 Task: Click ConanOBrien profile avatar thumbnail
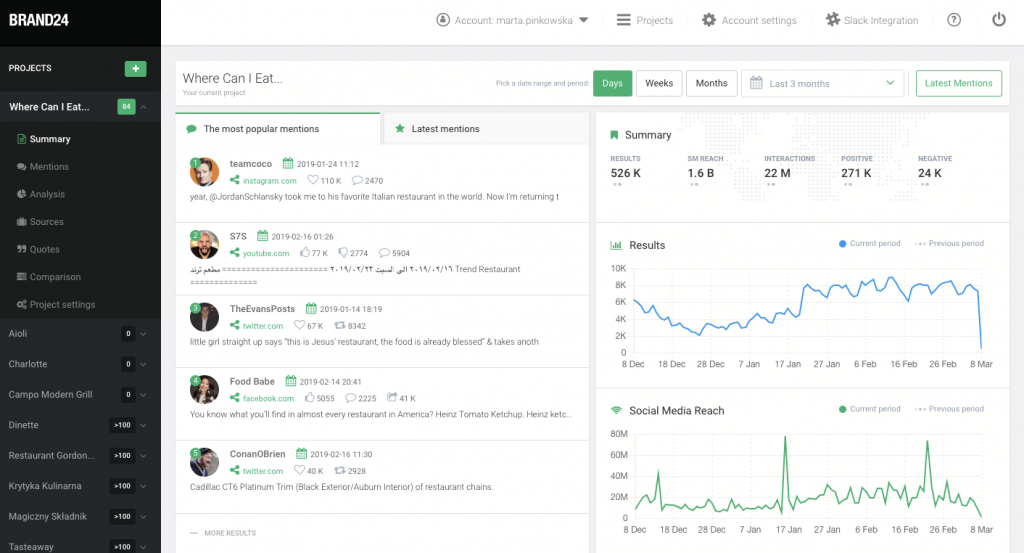[x=204, y=462]
